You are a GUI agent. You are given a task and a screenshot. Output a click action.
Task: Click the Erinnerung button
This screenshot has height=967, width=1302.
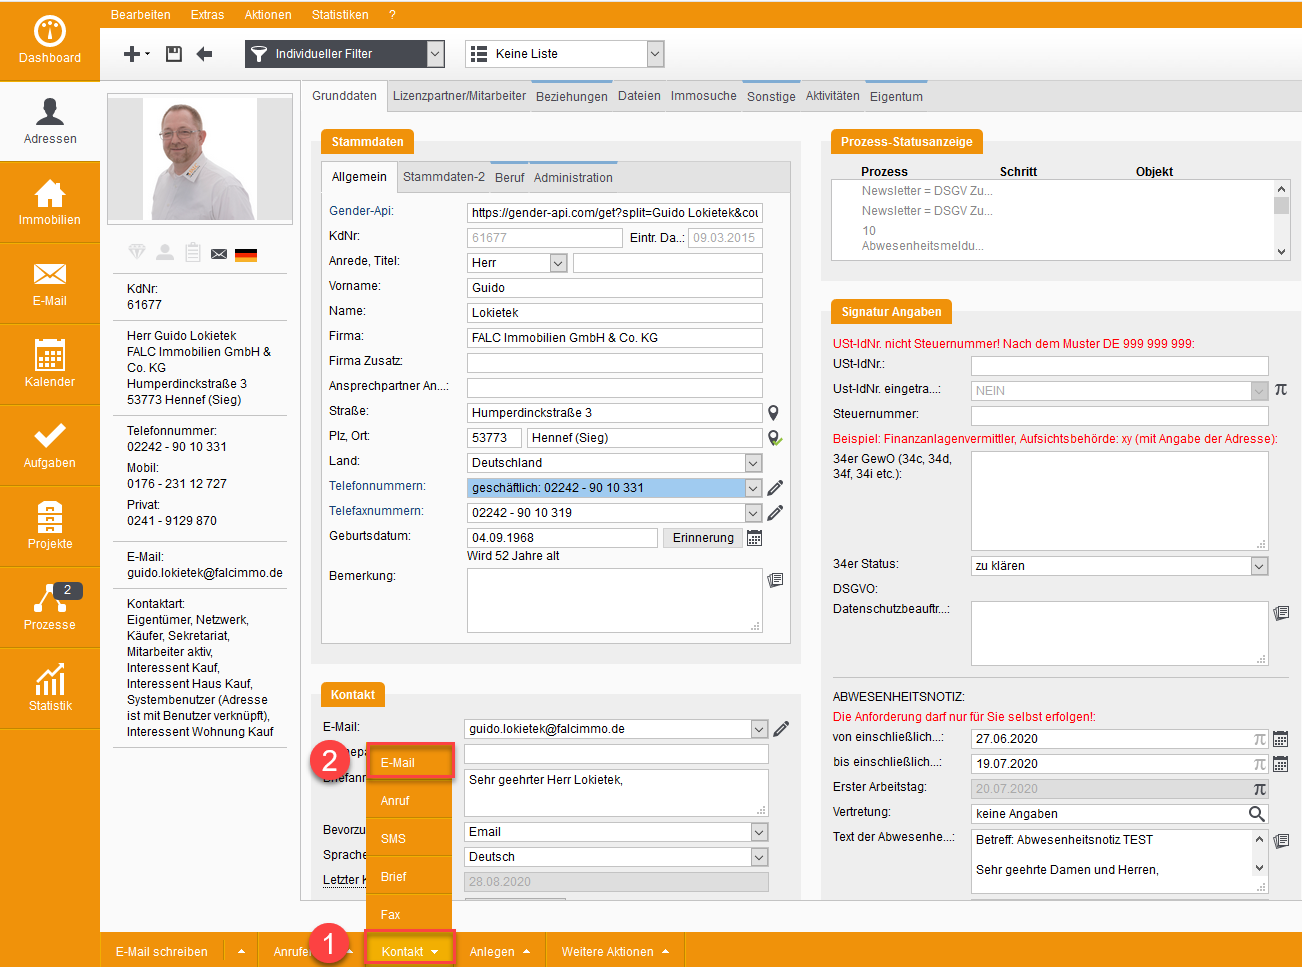(x=702, y=538)
